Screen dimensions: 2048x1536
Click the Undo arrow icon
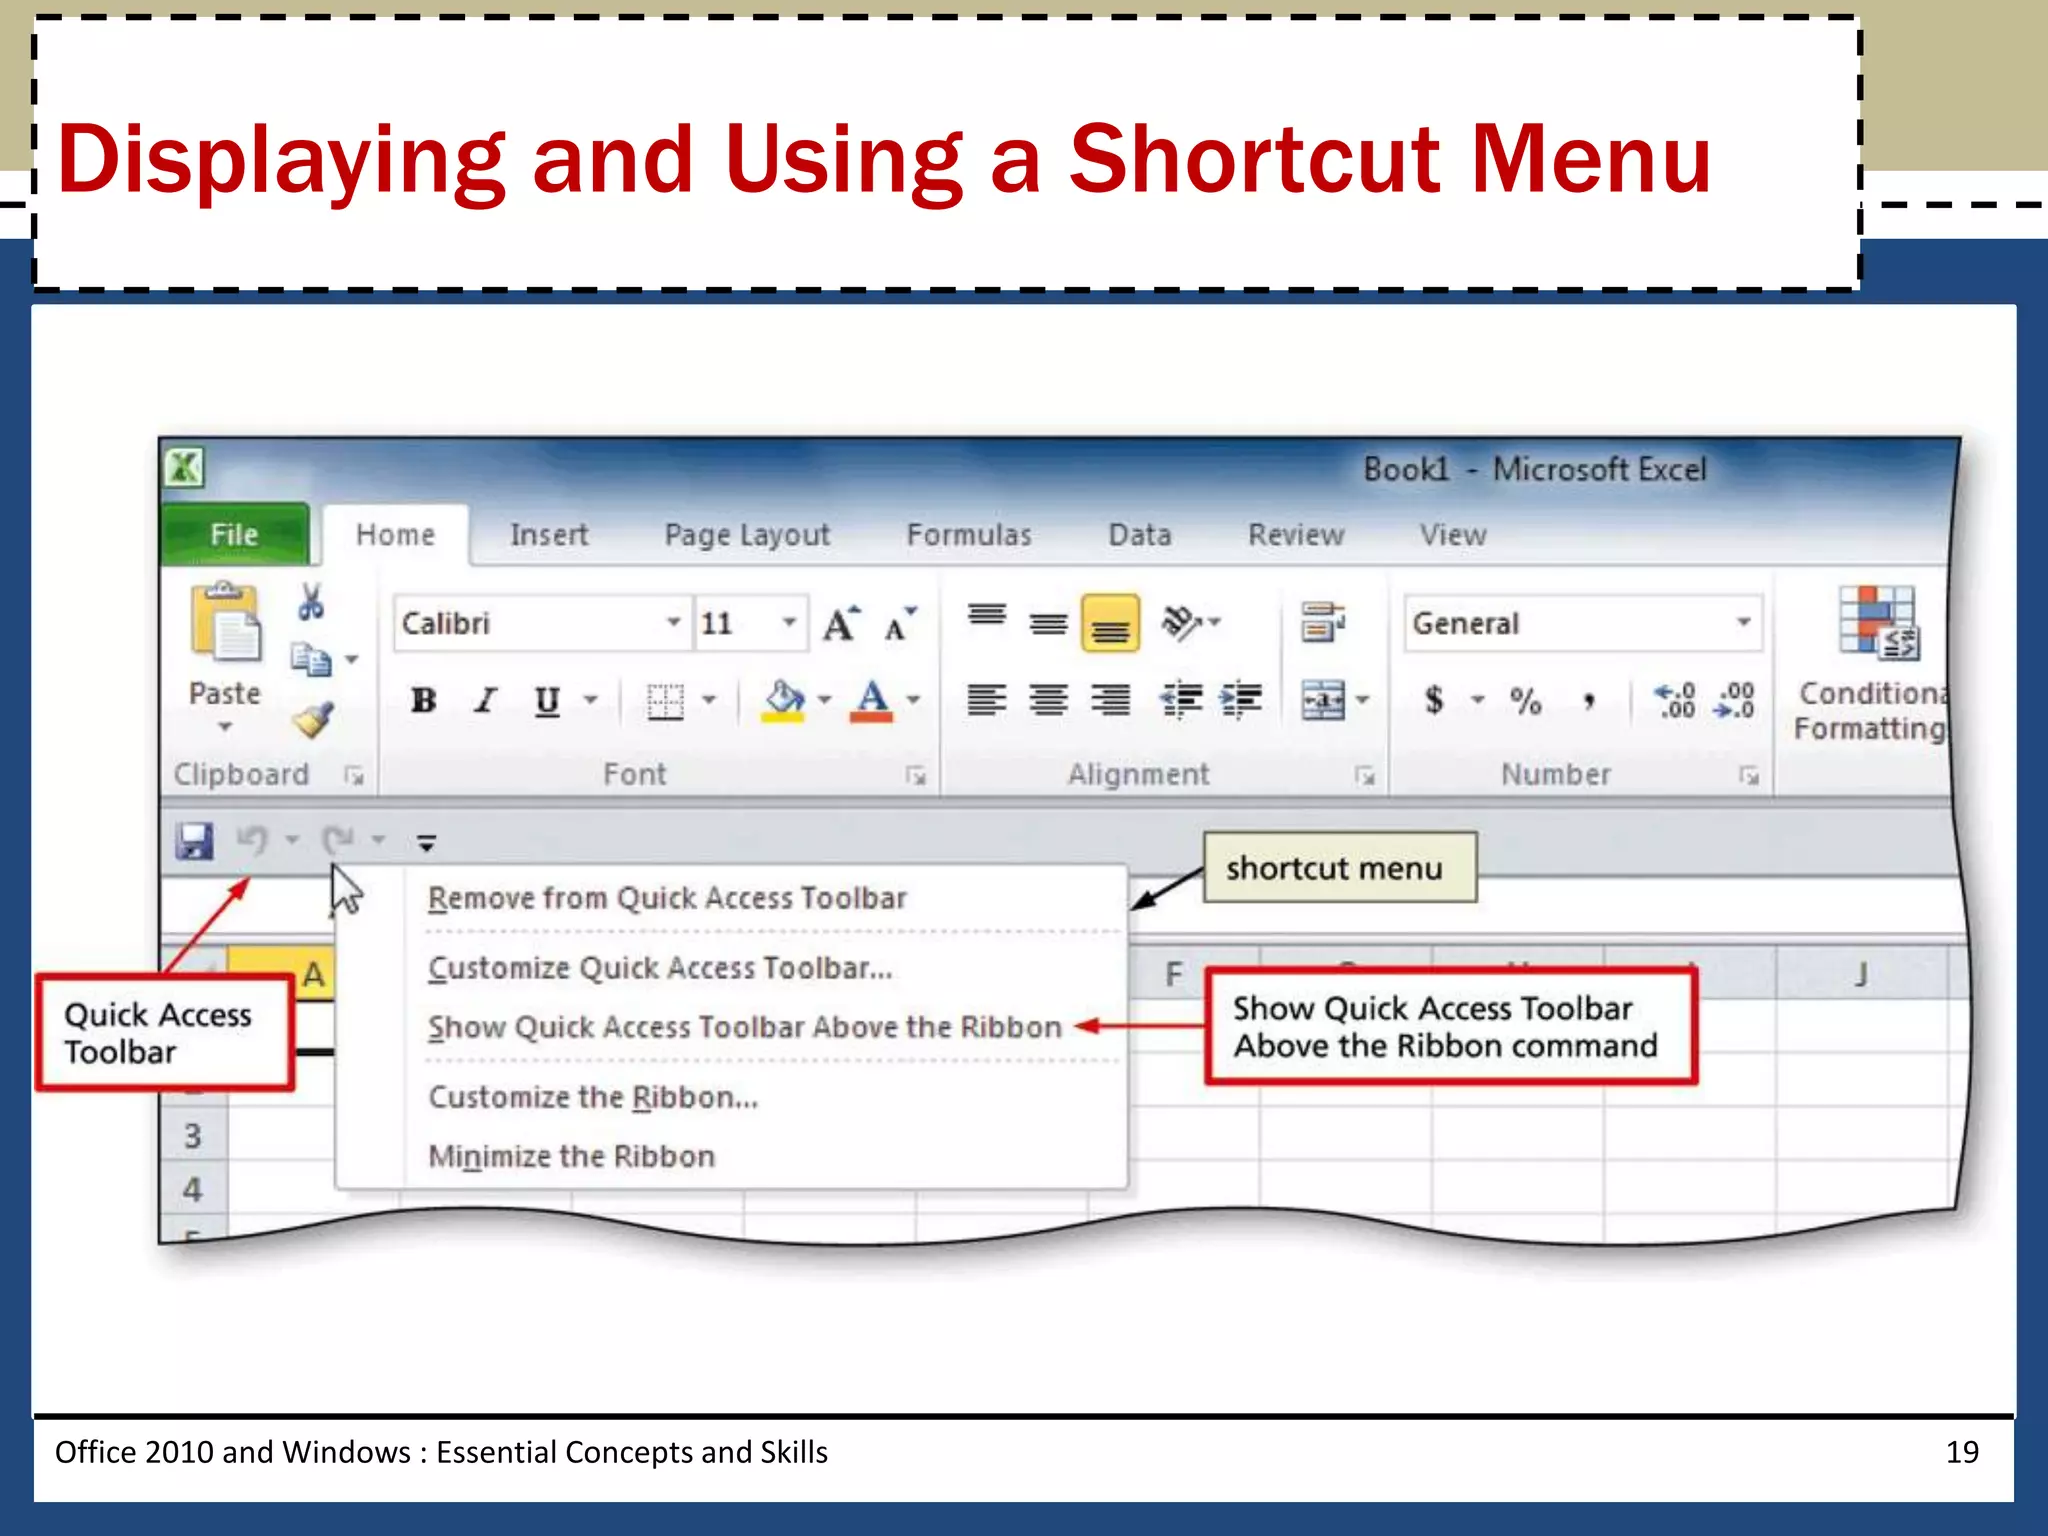[252, 841]
